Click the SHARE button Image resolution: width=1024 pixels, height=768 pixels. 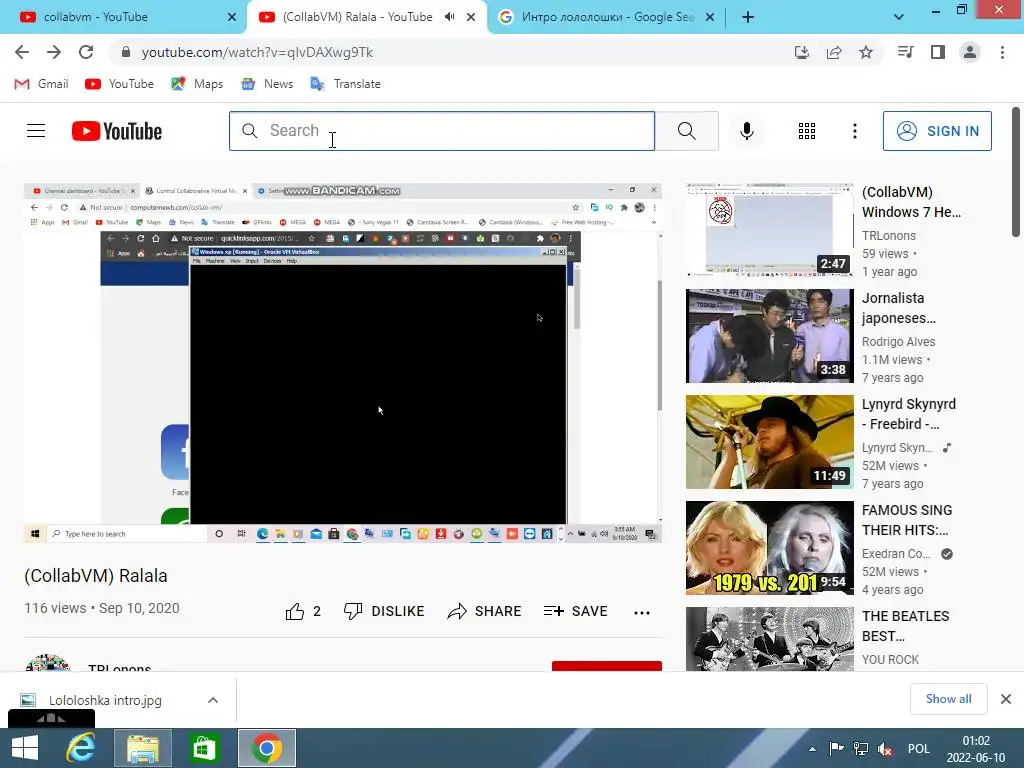(485, 611)
